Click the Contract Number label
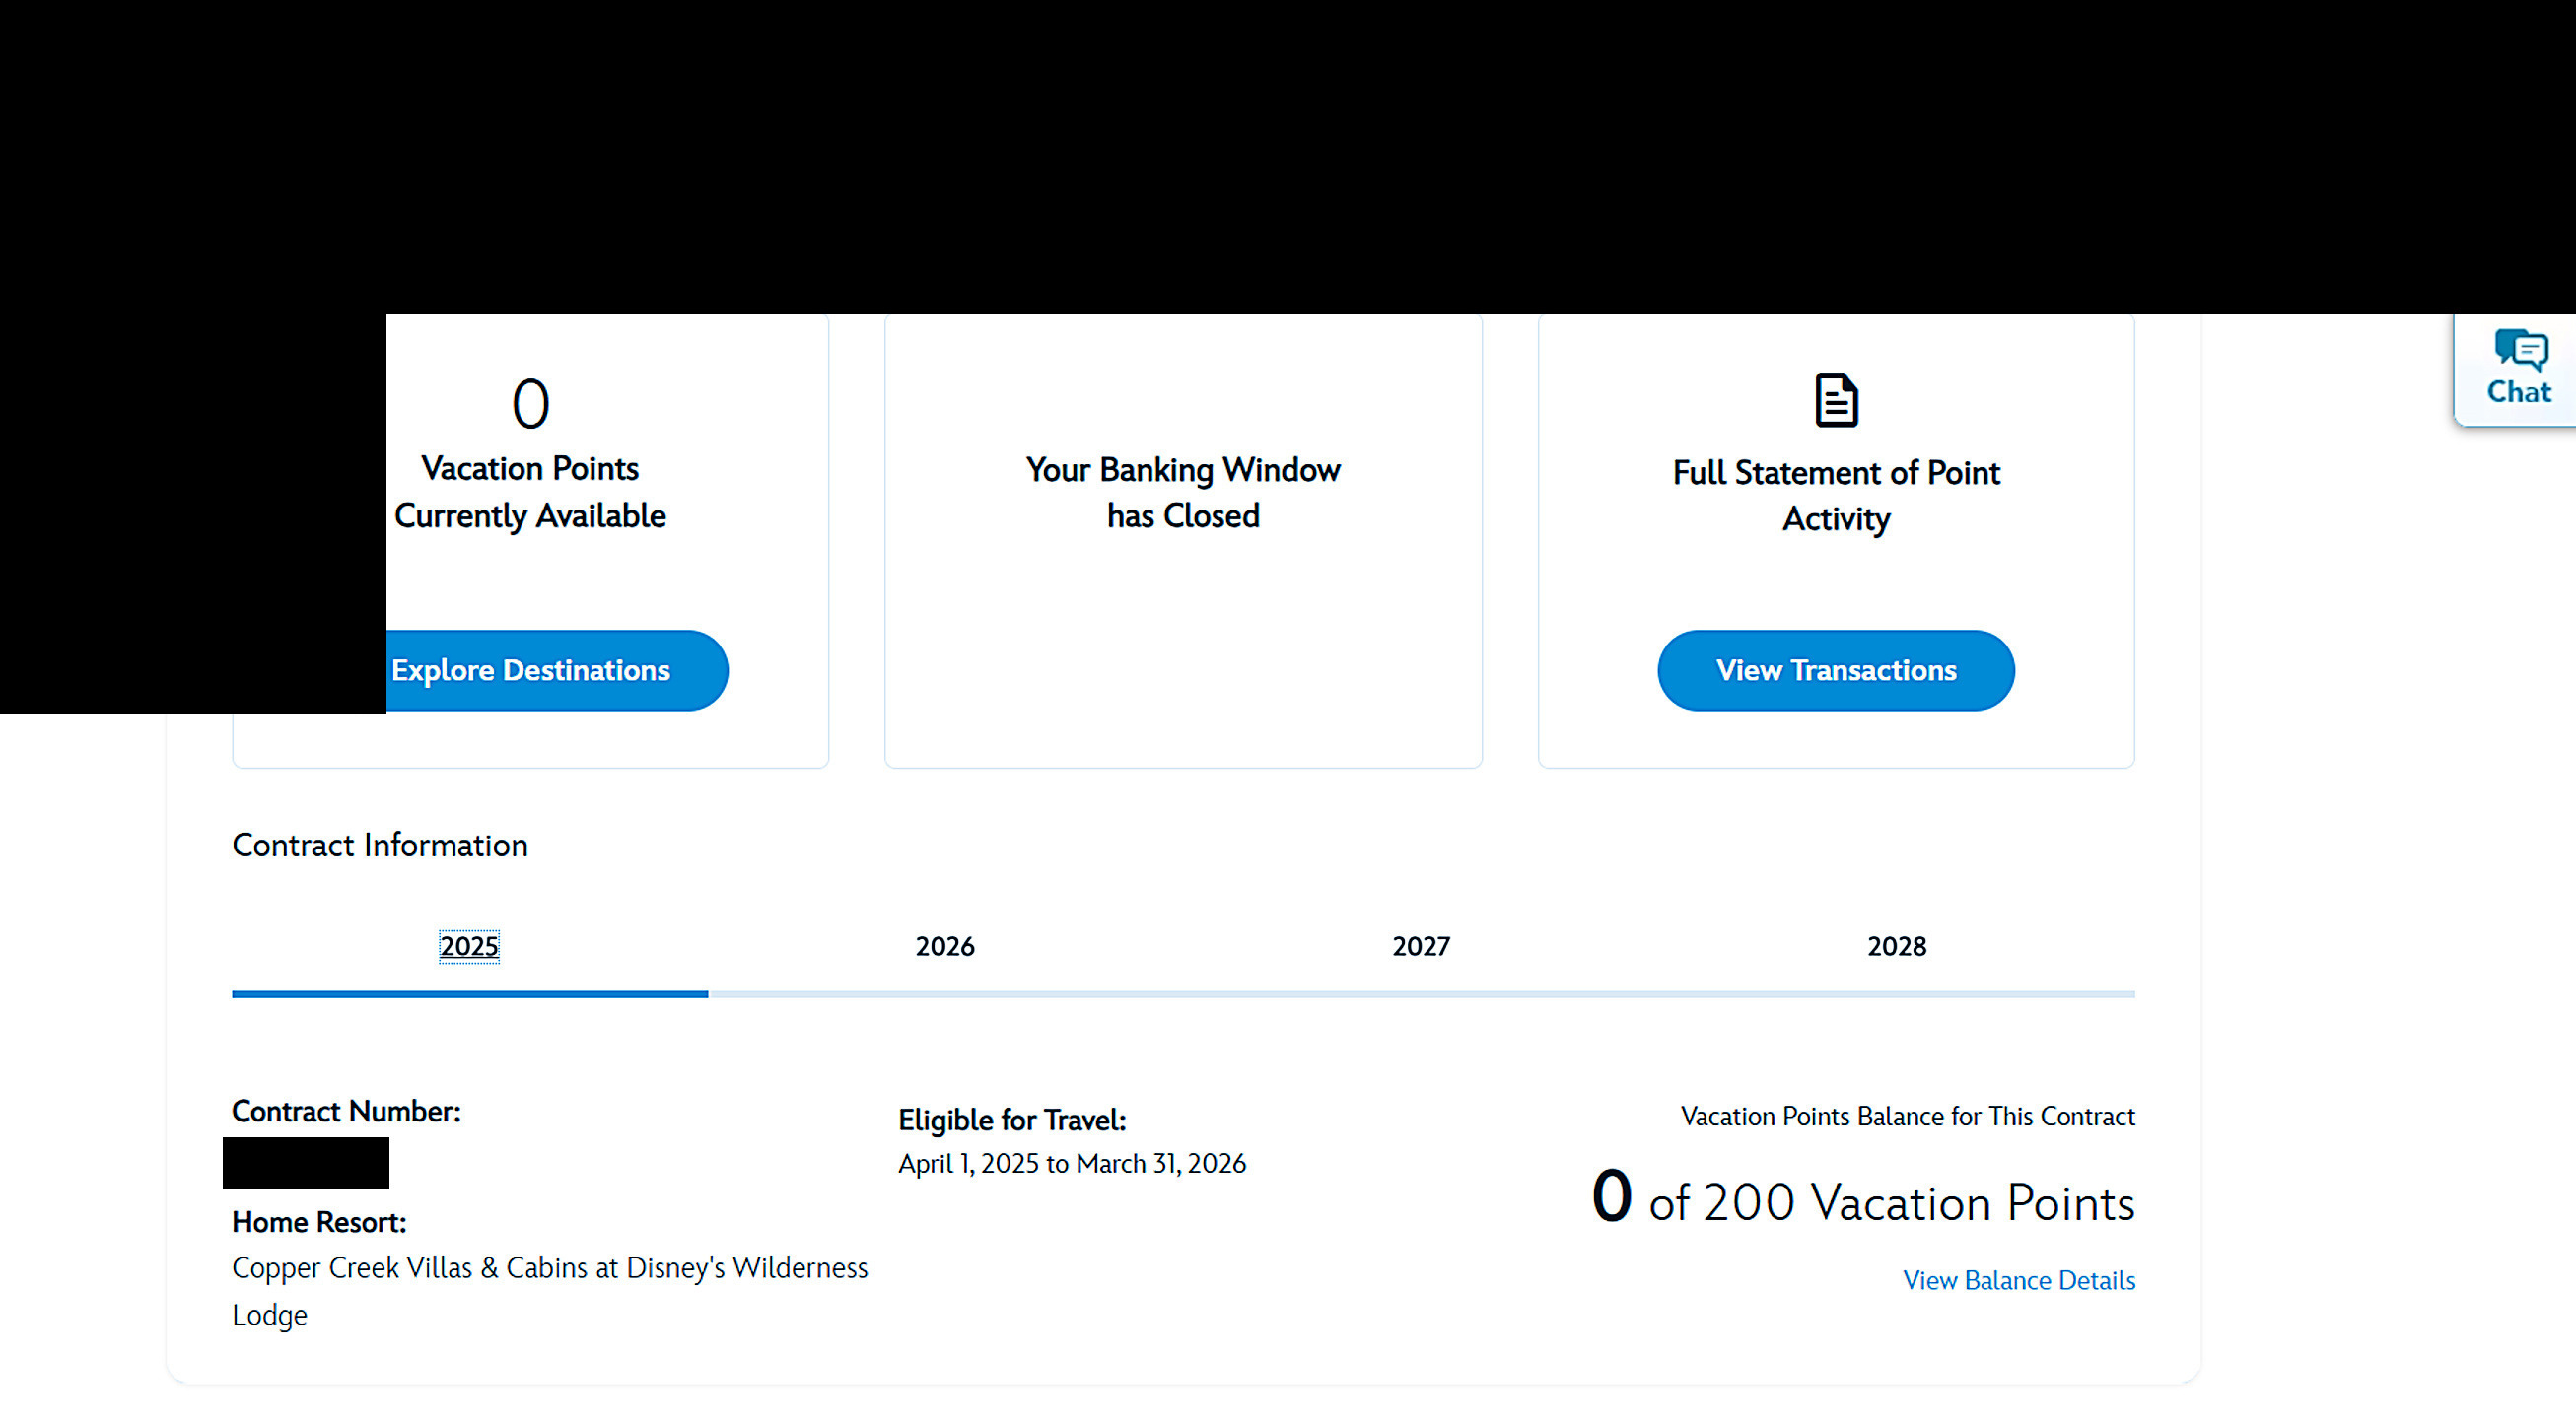 [x=346, y=1111]
